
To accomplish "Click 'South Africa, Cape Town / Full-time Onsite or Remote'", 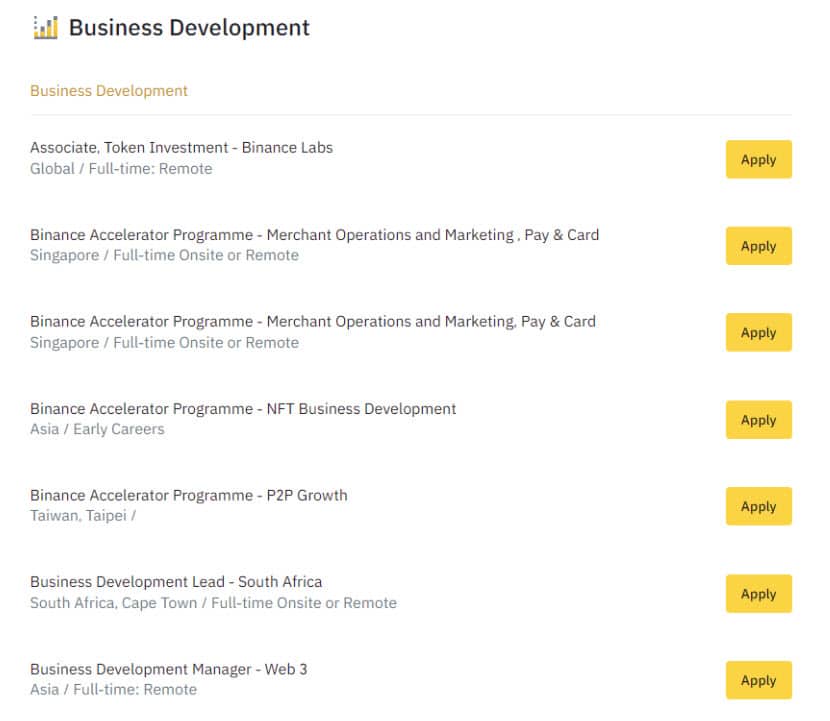I will (x=213, y=603).
